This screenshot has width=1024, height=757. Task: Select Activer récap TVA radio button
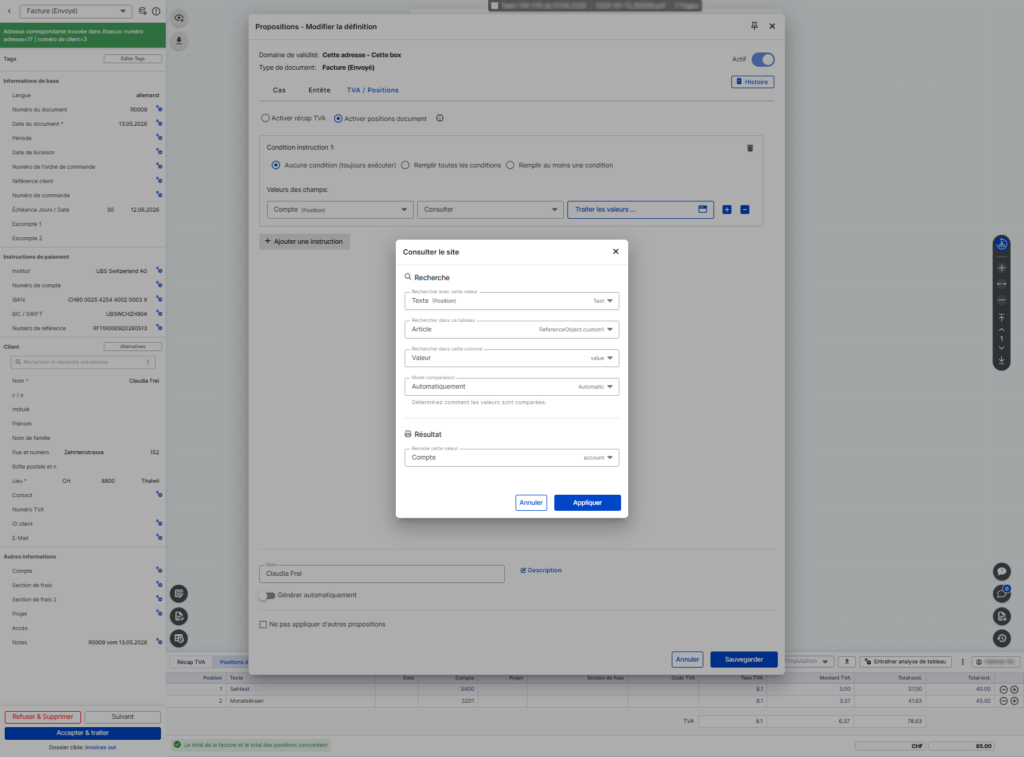coord(265,118)
